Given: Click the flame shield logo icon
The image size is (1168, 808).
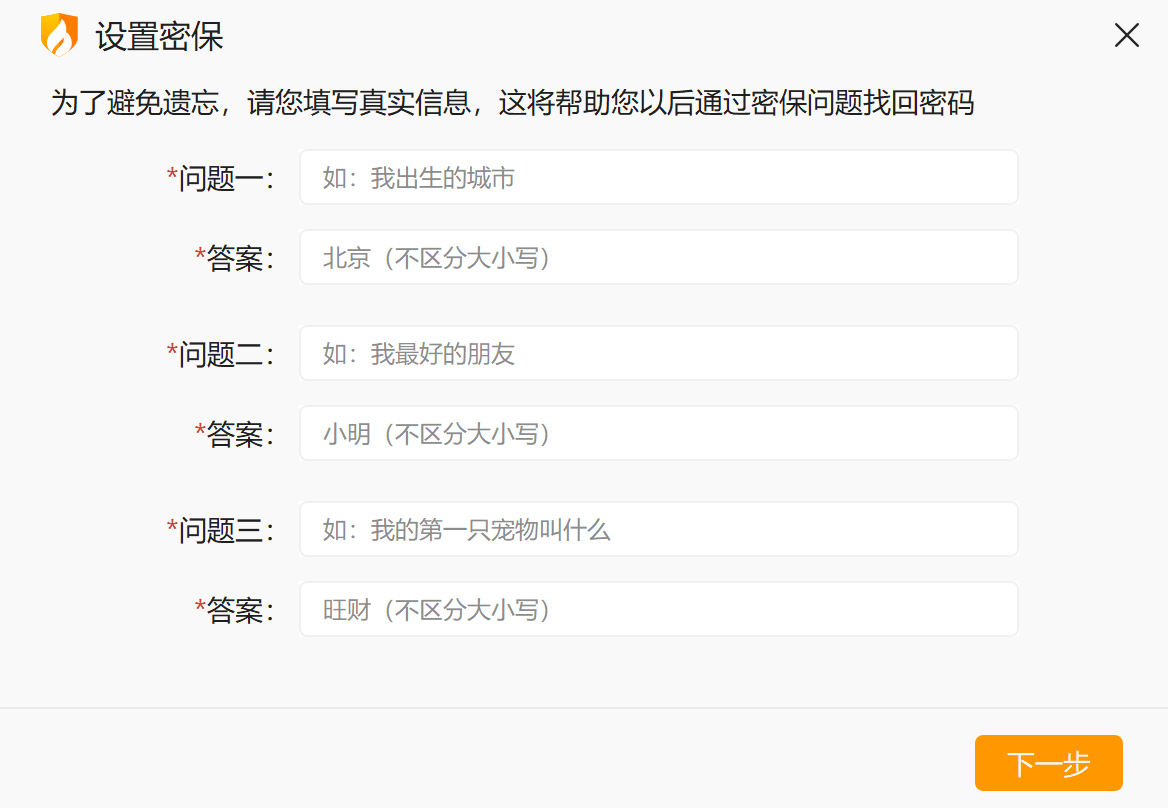Looking at the screenshot, I should 59,36.
